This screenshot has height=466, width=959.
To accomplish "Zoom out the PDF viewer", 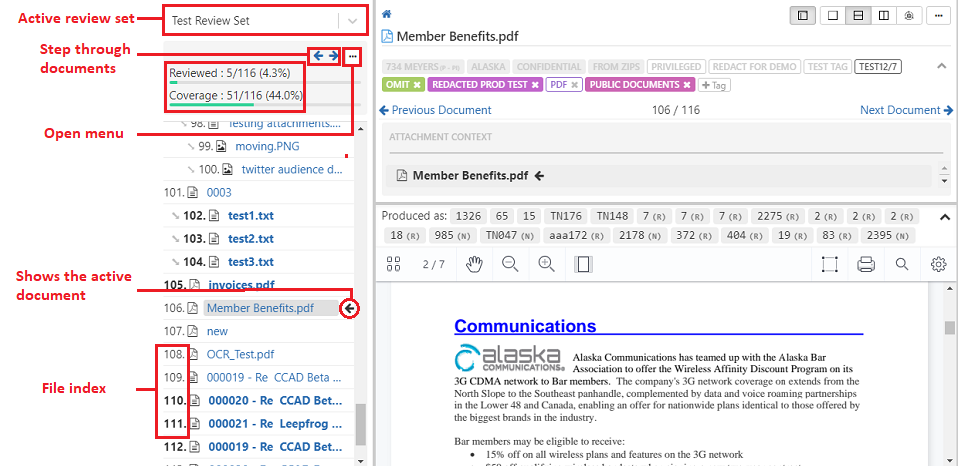I will 510,264.
